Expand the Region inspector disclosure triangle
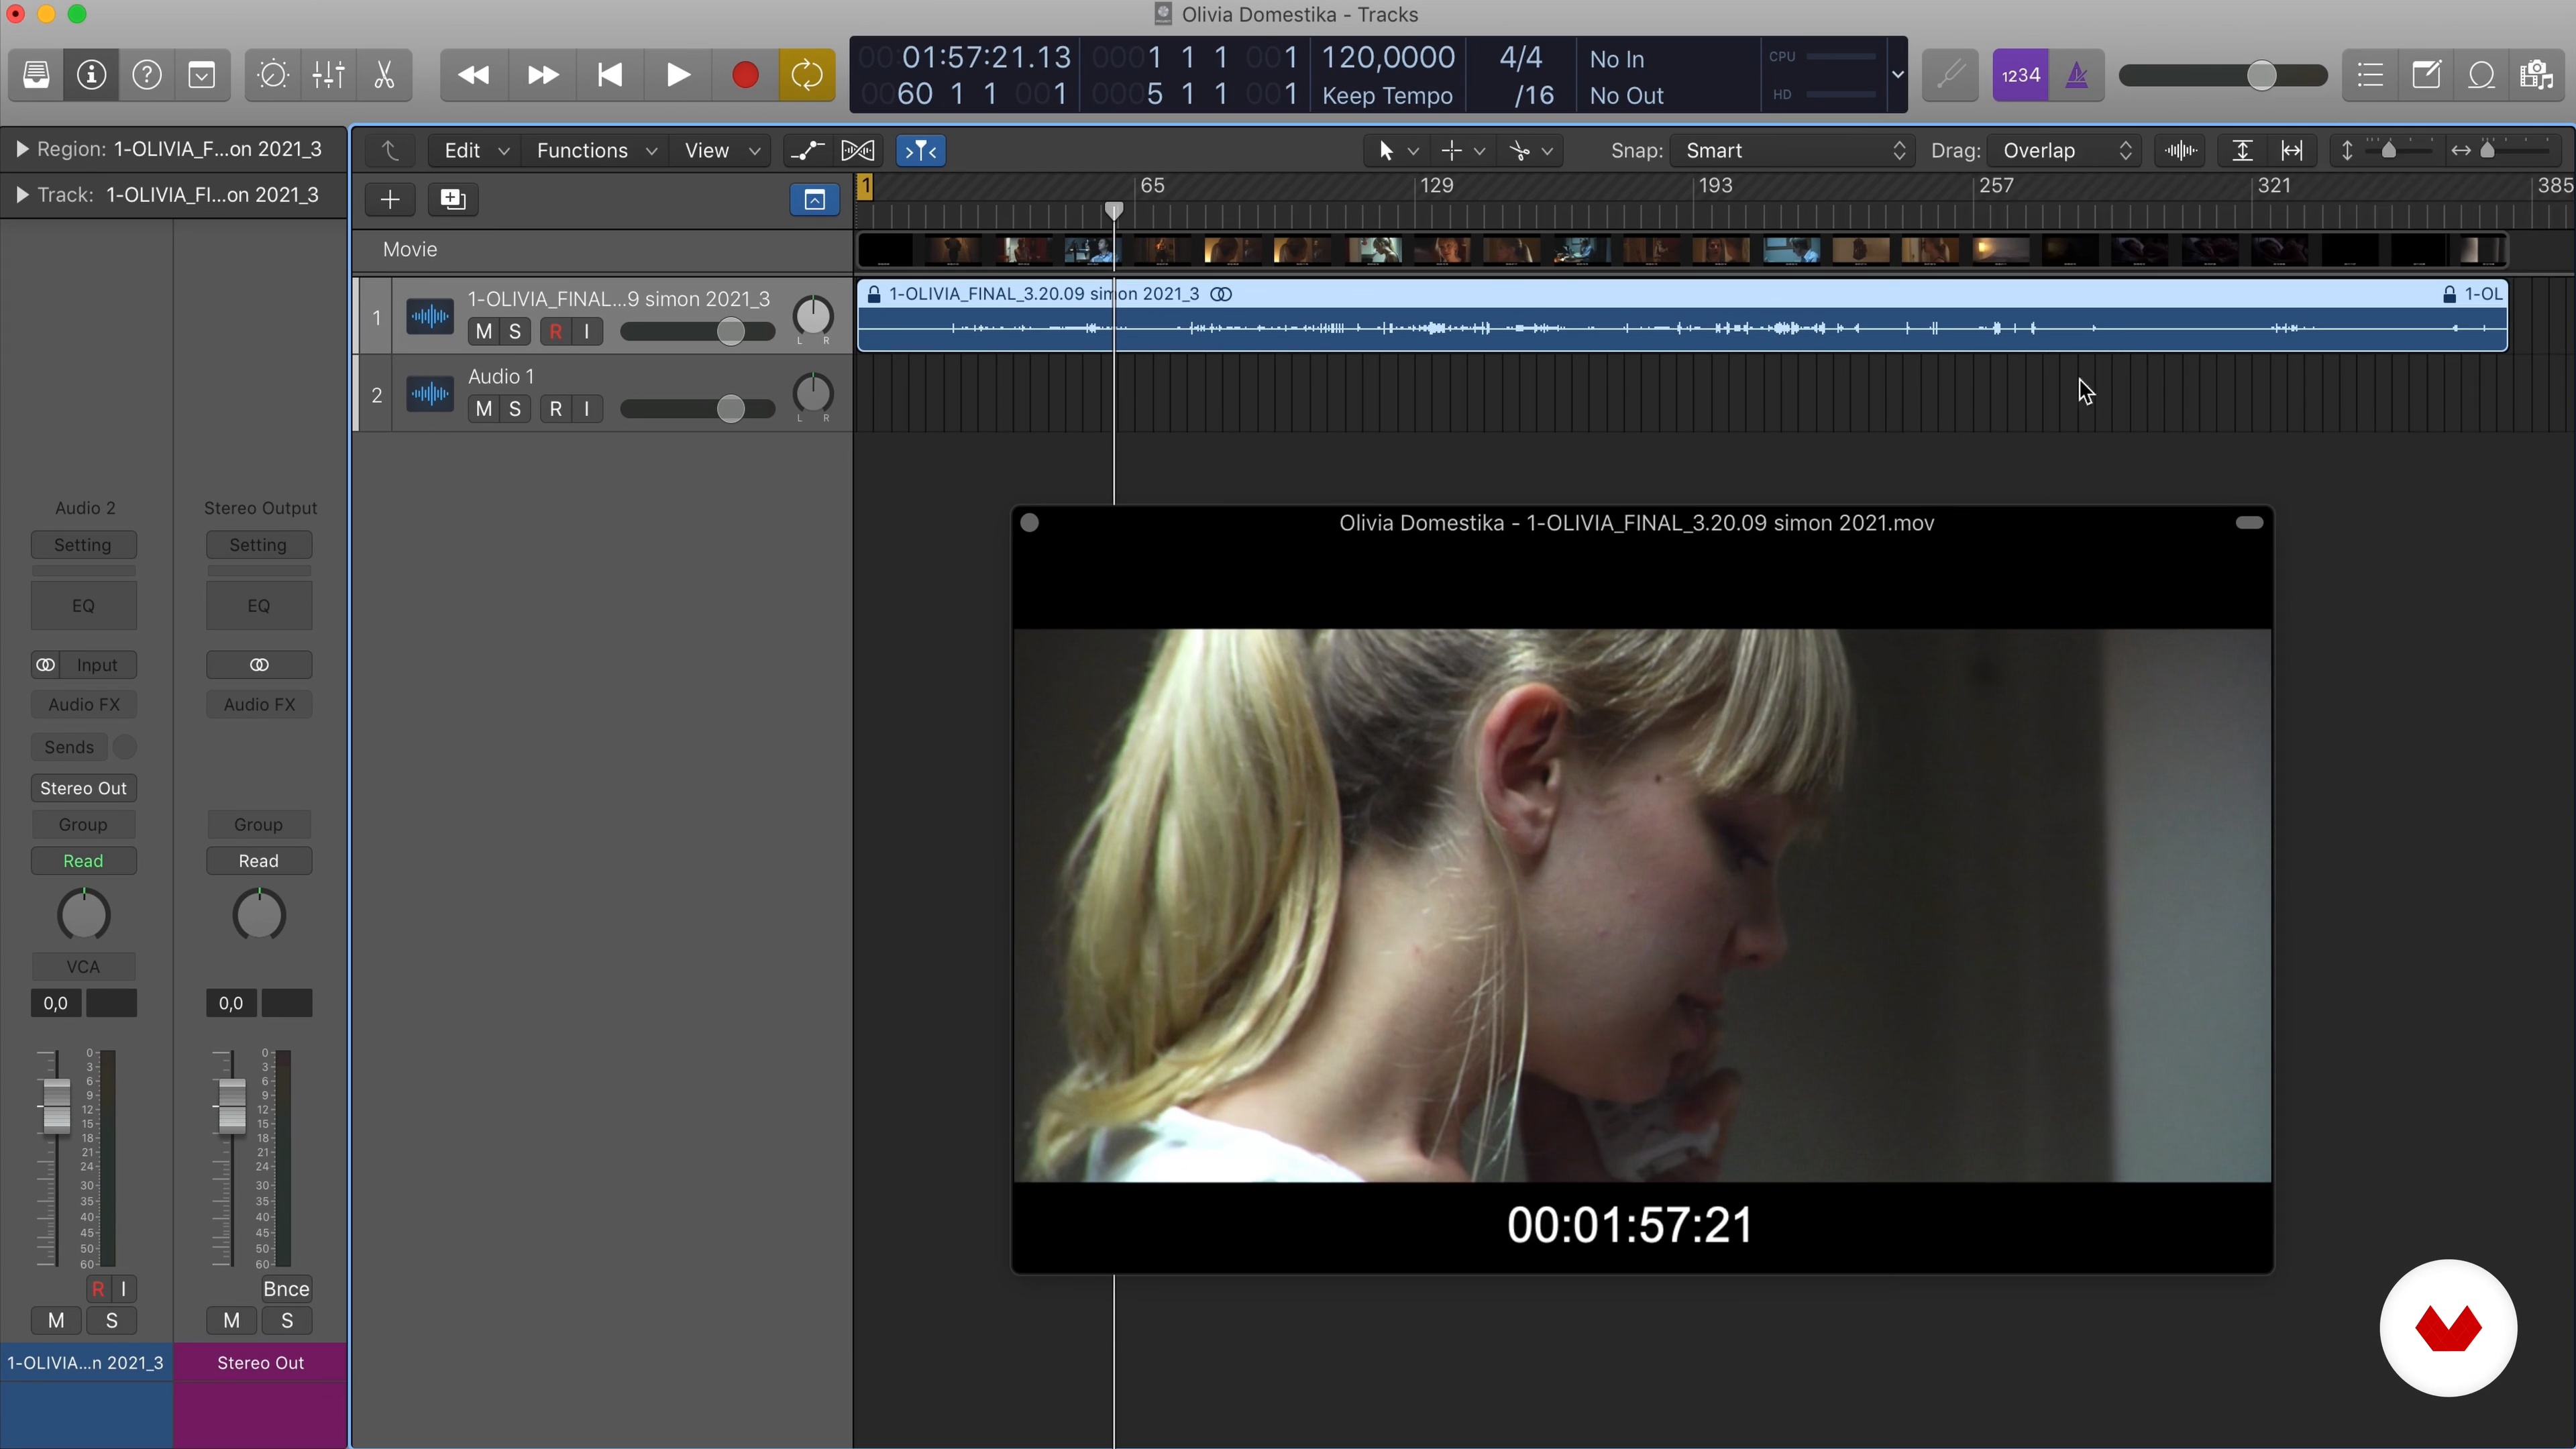Screen dimensions: 2576x1449 (21, 150)
